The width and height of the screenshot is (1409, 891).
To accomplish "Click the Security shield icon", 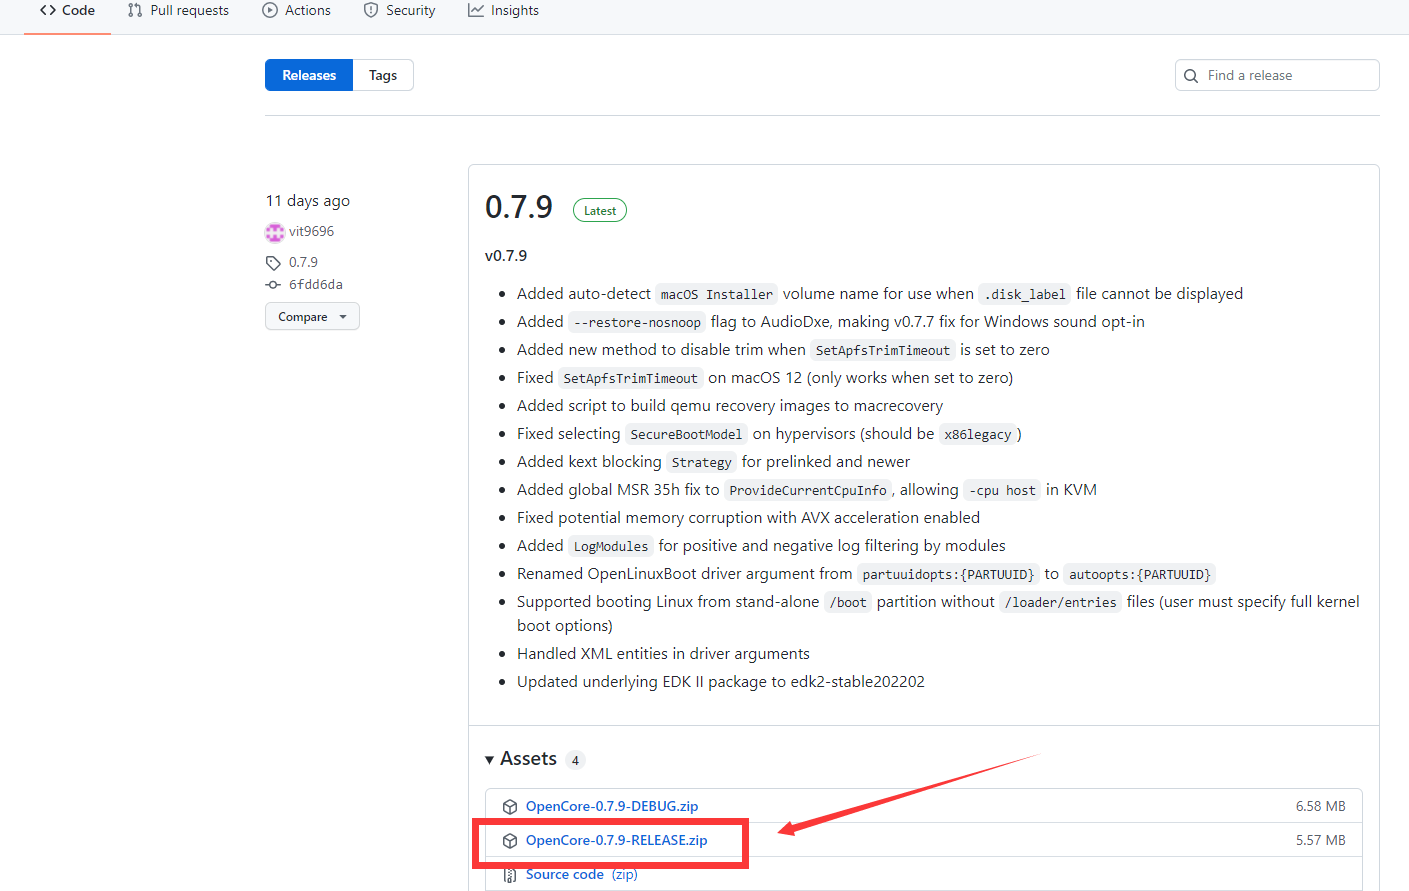I will click(x=371, y=10).
